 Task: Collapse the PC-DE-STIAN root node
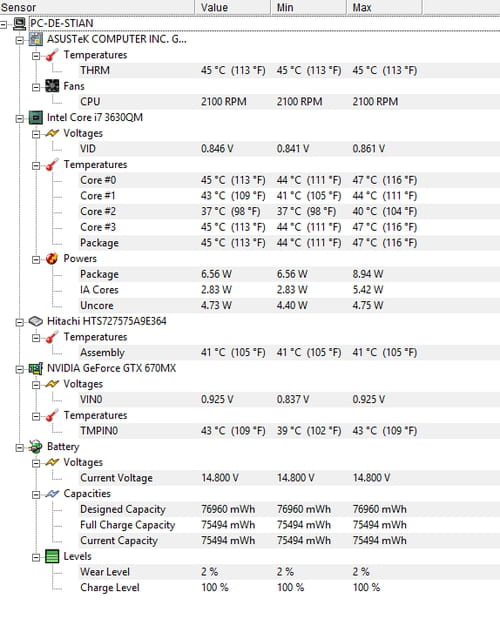pos(3,24)
